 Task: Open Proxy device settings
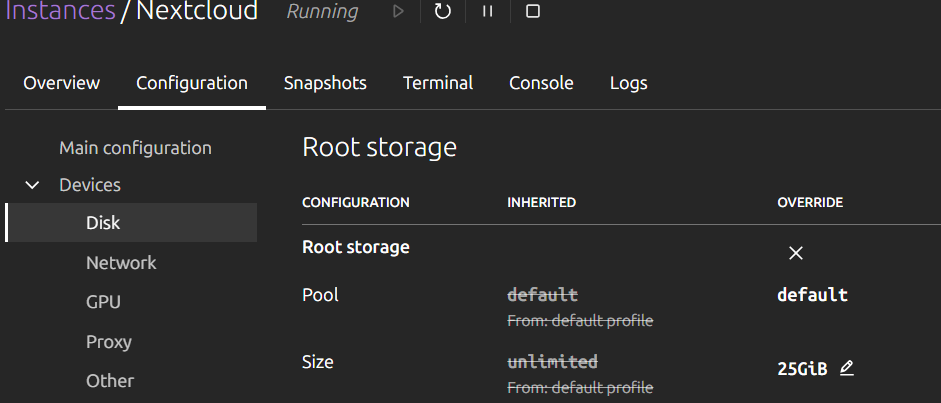click(109, 342)
